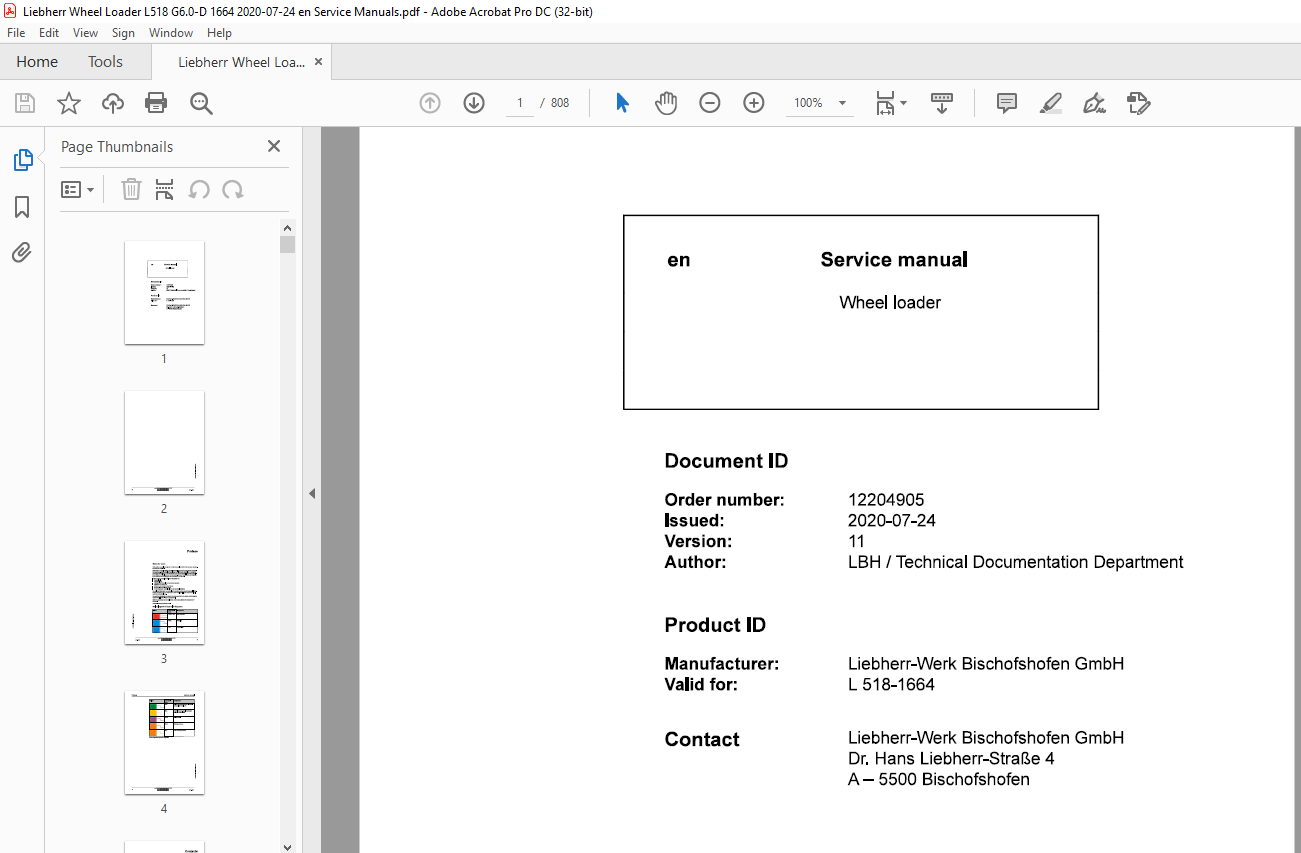
Task: Print the document with the printer icon
Action: [156, 103]
